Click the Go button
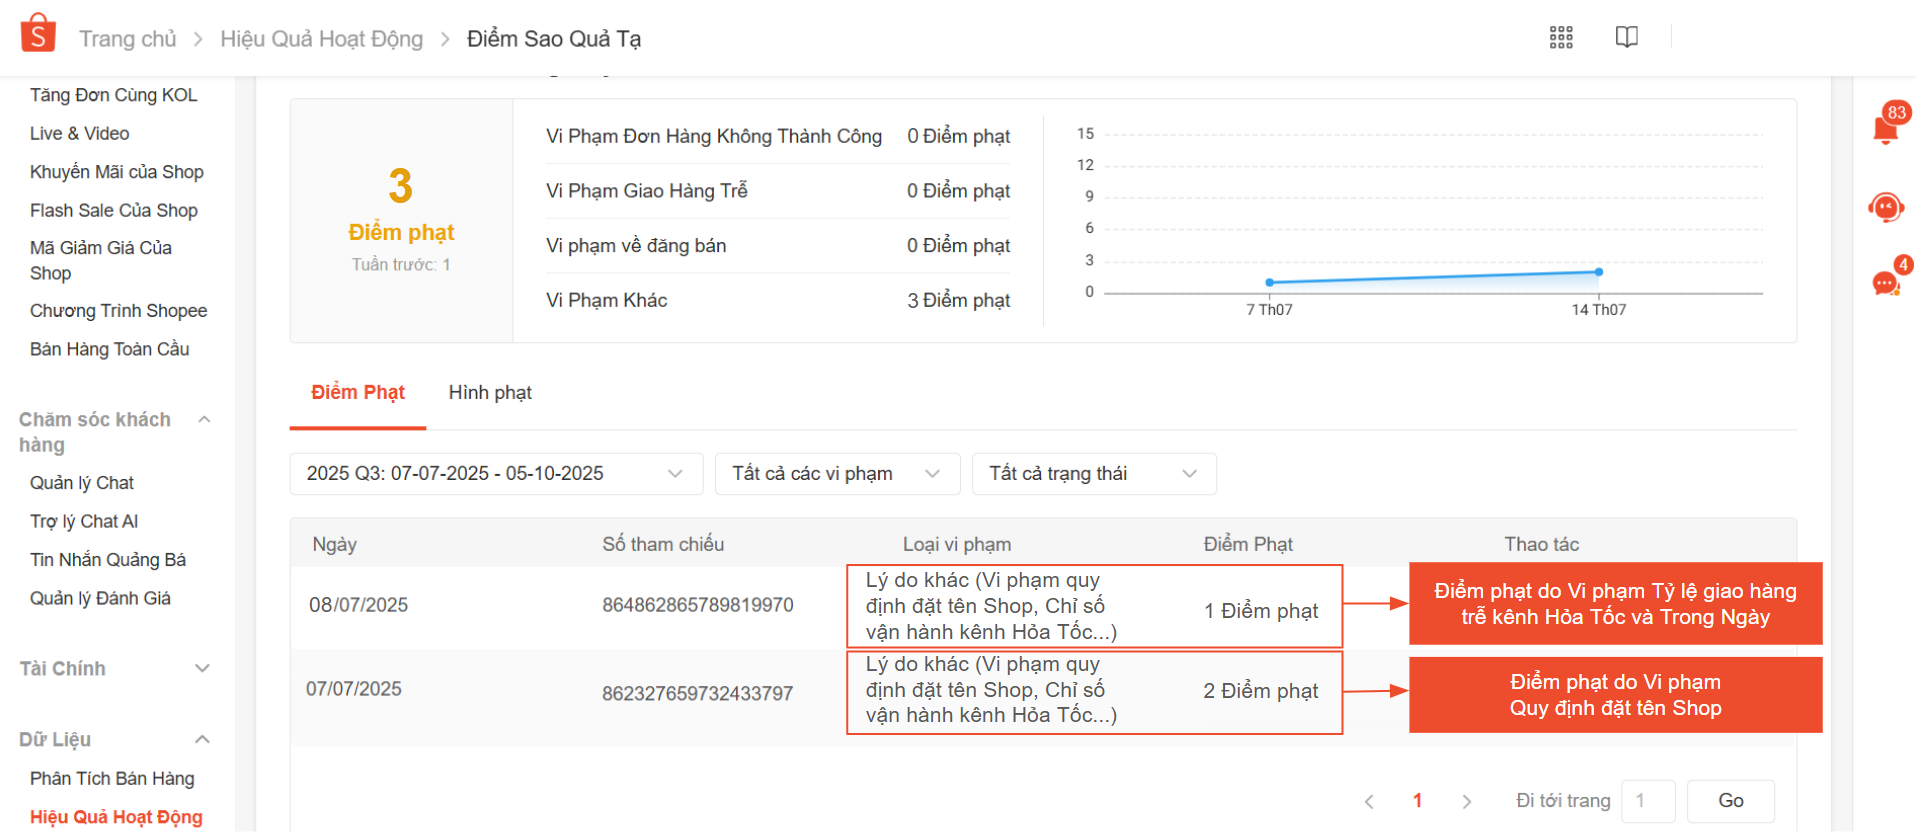The height and width of the screenshot is (837, 1916). pos(1730,801)
